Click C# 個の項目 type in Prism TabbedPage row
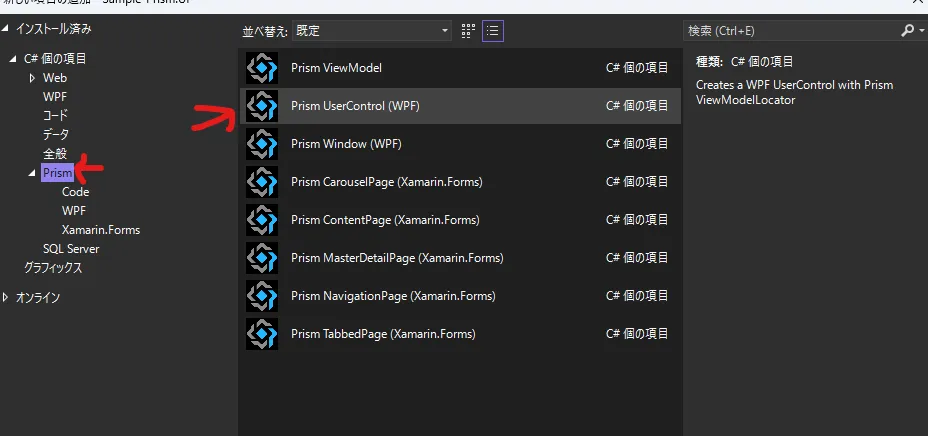928x436 pixels. pos(637,334)
